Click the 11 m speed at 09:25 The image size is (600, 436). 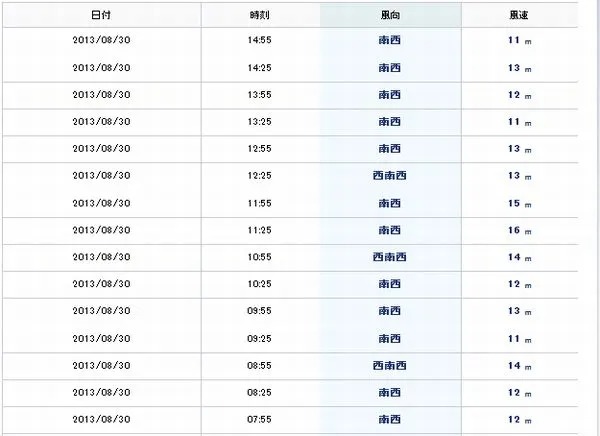click(520, 339)
